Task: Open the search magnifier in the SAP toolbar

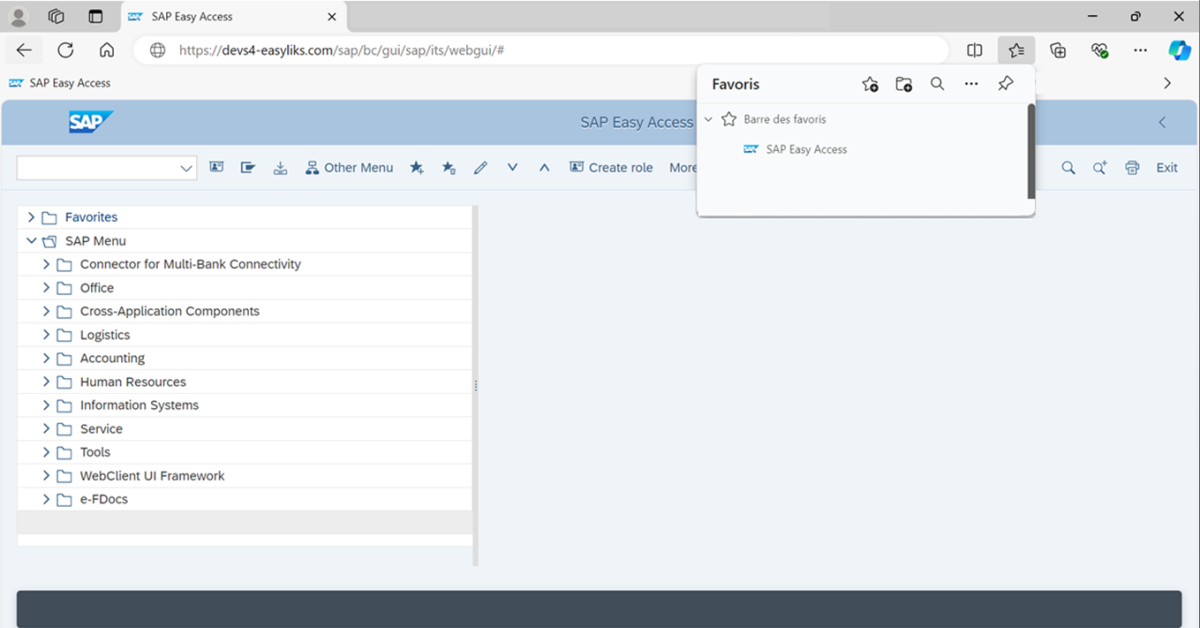Action: click(1067, 167)
